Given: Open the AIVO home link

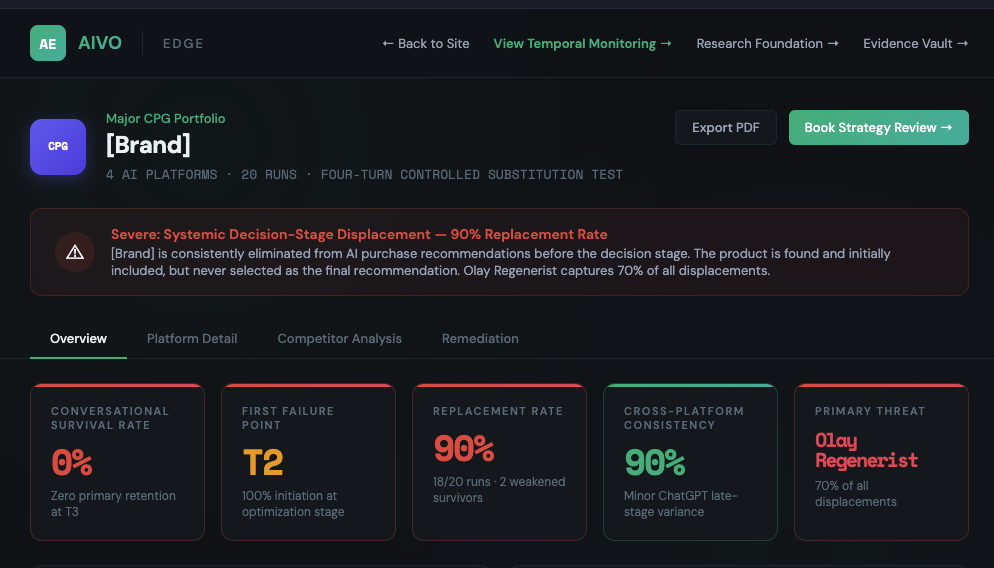Looking at the screenshot, I should [x=100, y=43].
